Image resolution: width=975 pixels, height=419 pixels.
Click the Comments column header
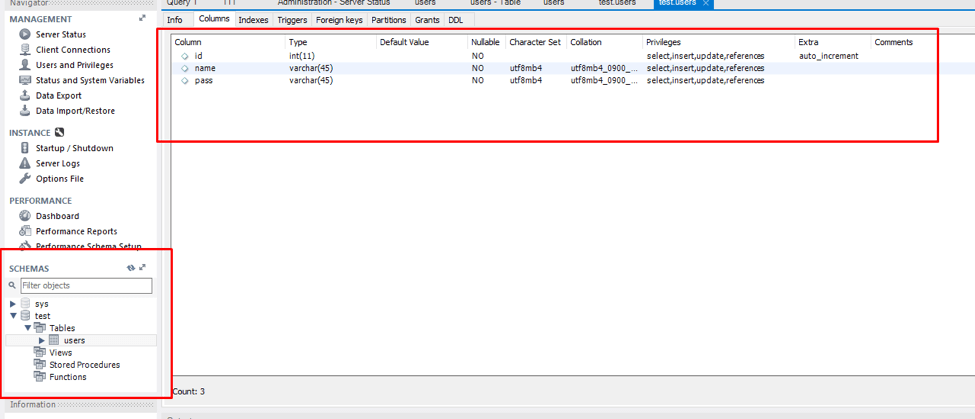tap(894, 42)
